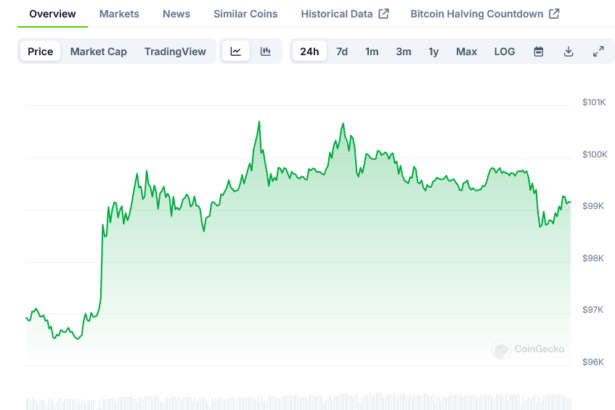Viewport: 615px width, 410px height.
Task: Click external link icon beside Bitcoin Halving Countdown
Action: pyautogui.click(x=555, y=15)
